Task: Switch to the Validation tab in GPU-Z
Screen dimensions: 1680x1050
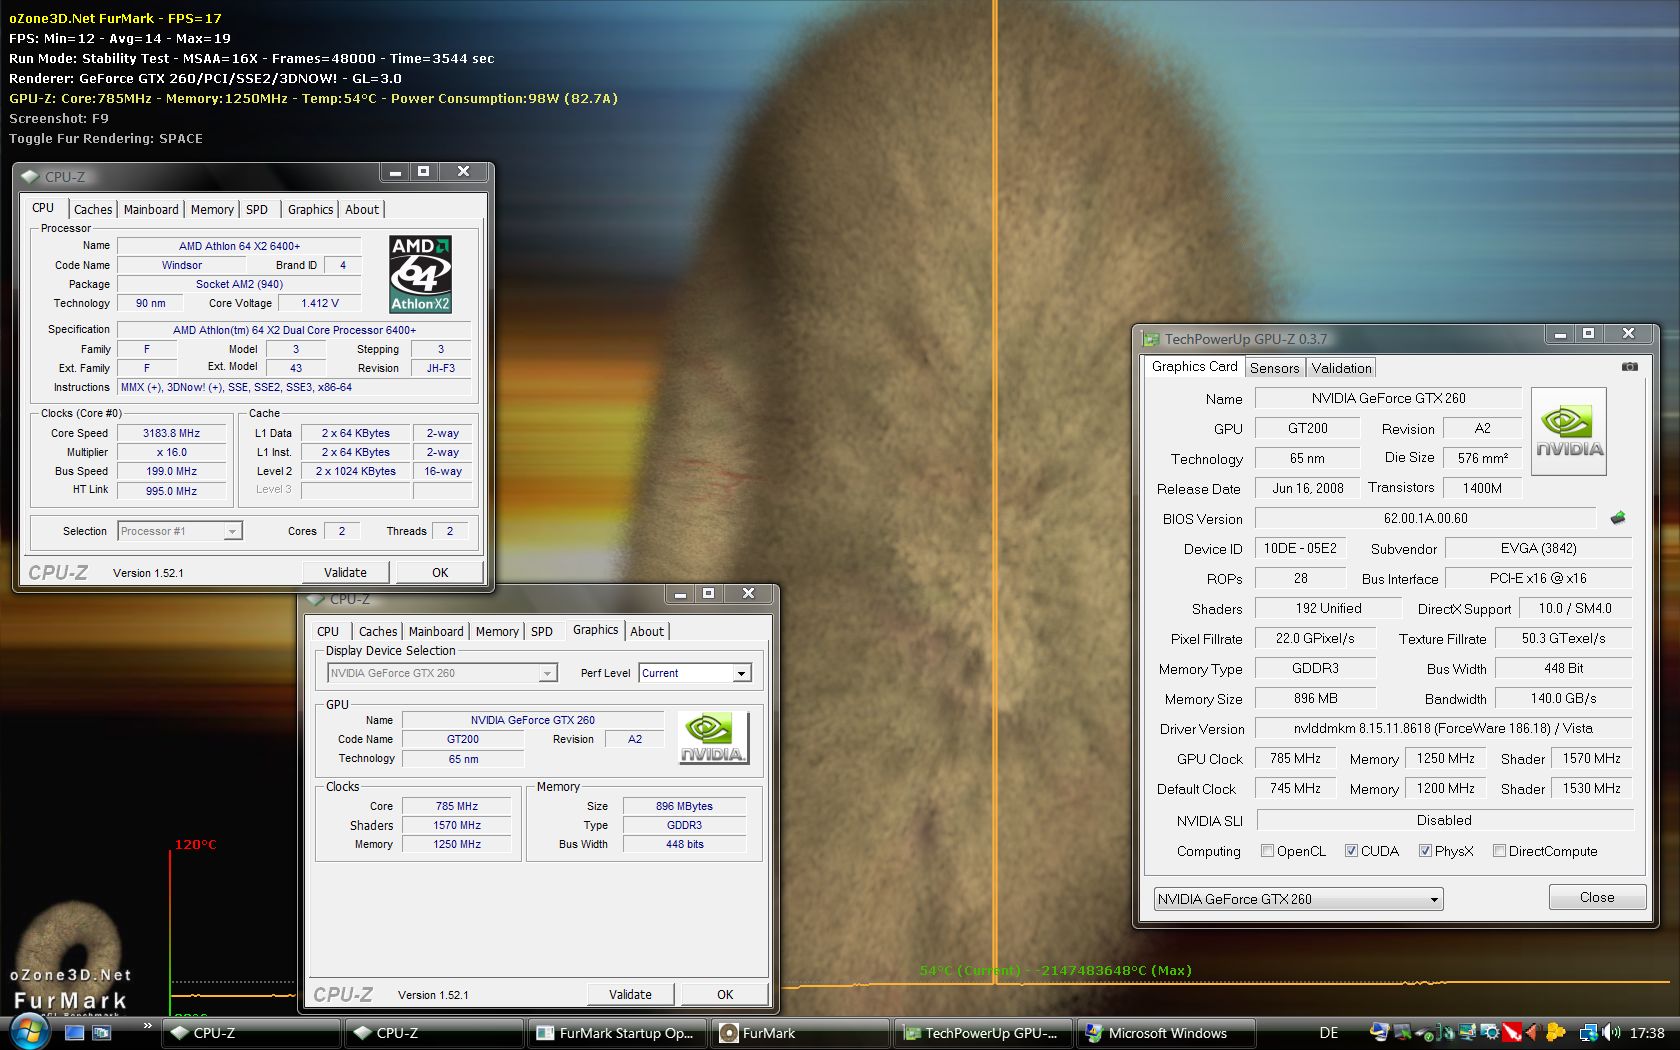Action: point(1342,368)
